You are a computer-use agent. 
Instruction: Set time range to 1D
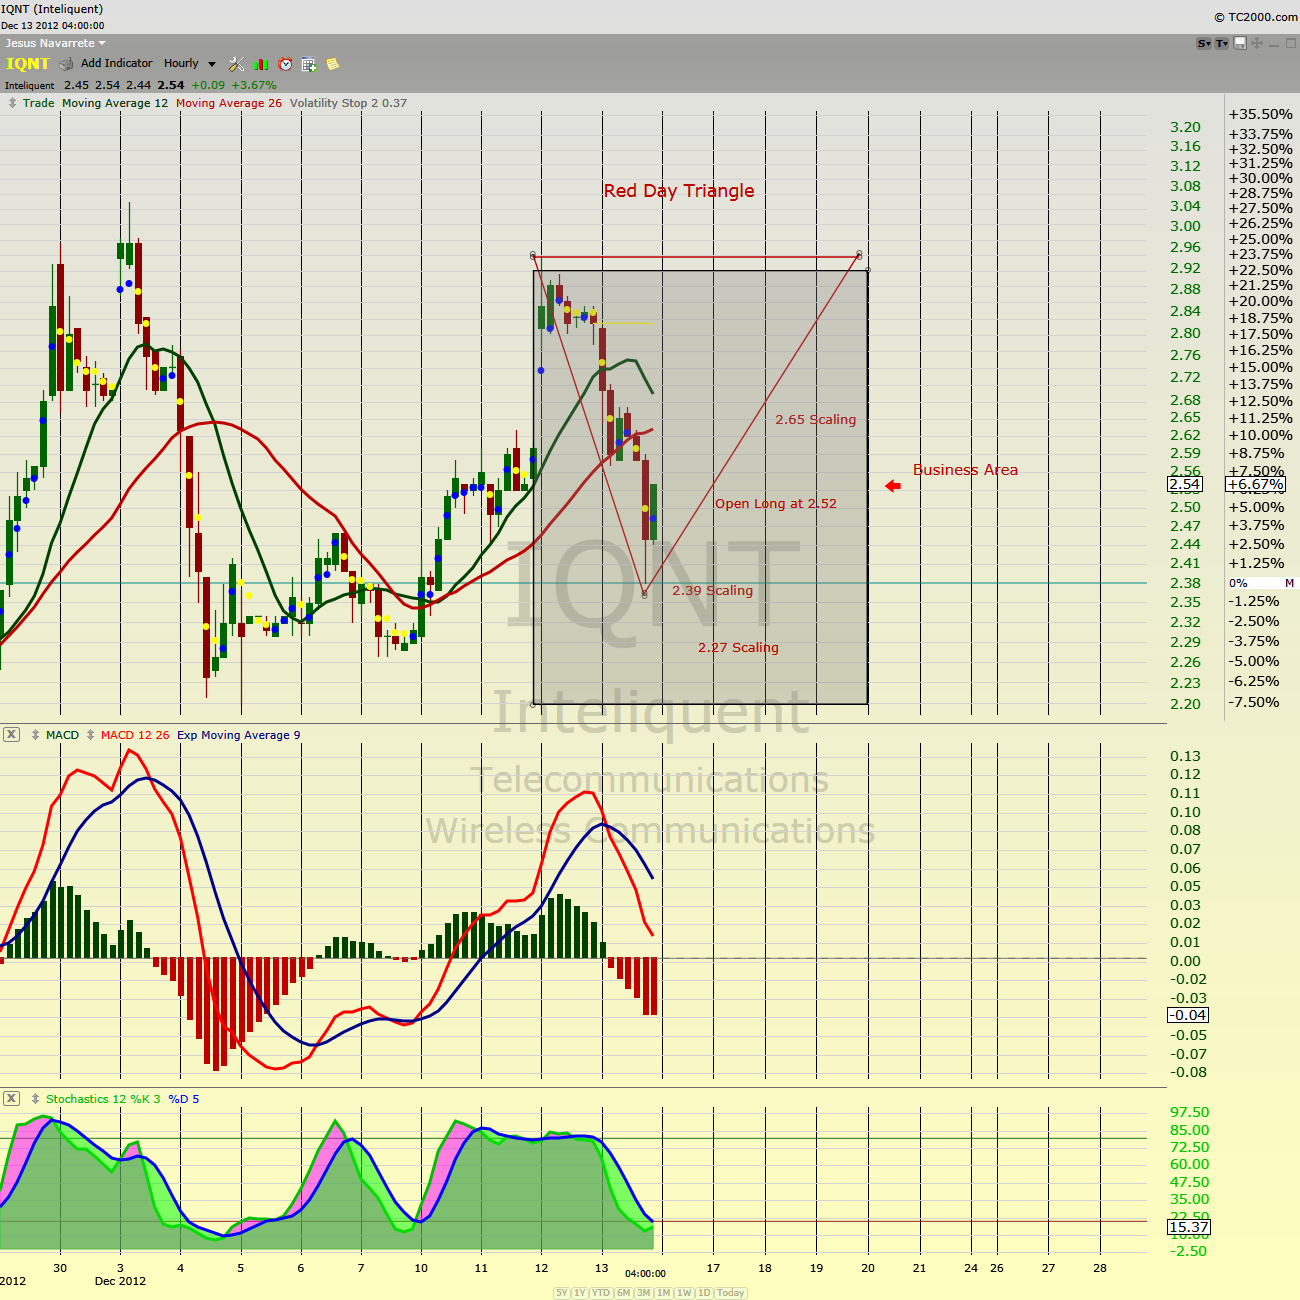(x=705, y=1293)
